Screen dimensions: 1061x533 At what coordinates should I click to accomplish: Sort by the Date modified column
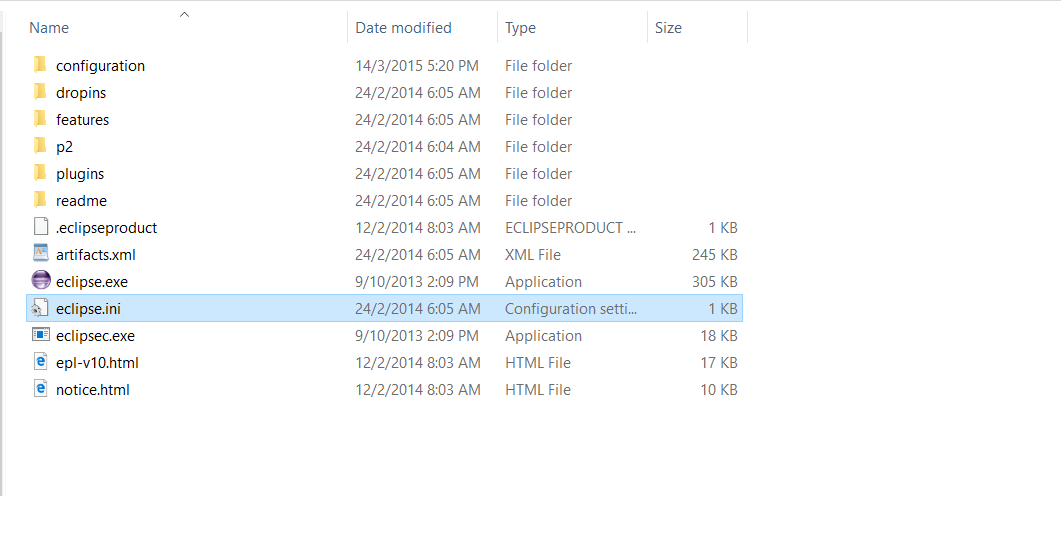[403, 28]
